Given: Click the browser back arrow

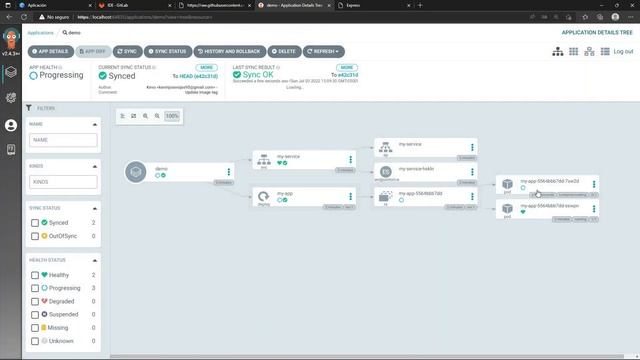Looking at the screenshot, I should click(x=9, y=17).
